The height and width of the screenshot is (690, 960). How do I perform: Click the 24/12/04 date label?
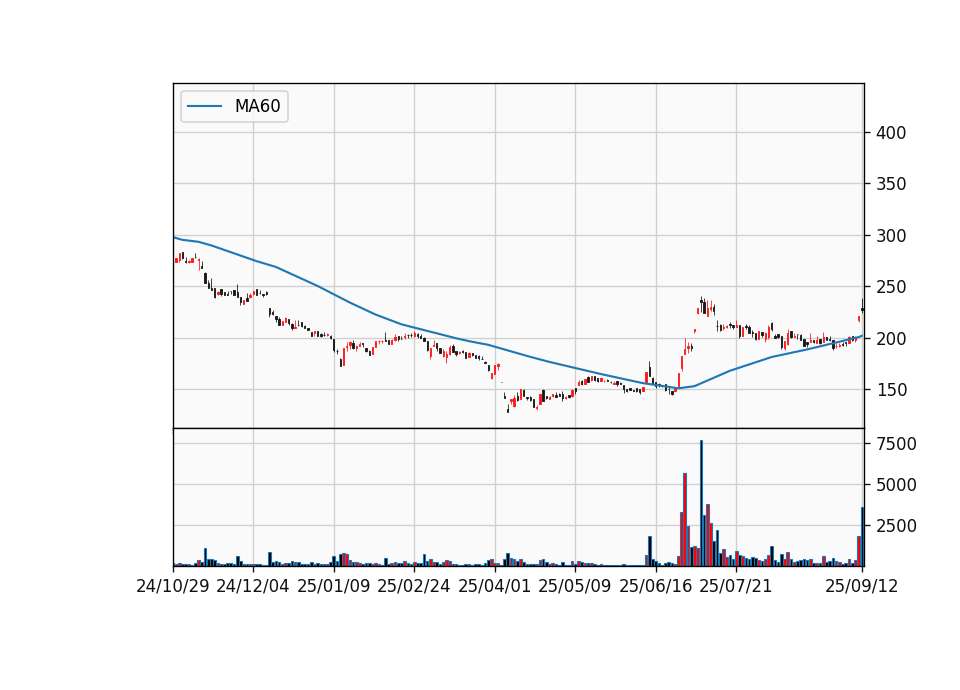[x=253, y=586]
